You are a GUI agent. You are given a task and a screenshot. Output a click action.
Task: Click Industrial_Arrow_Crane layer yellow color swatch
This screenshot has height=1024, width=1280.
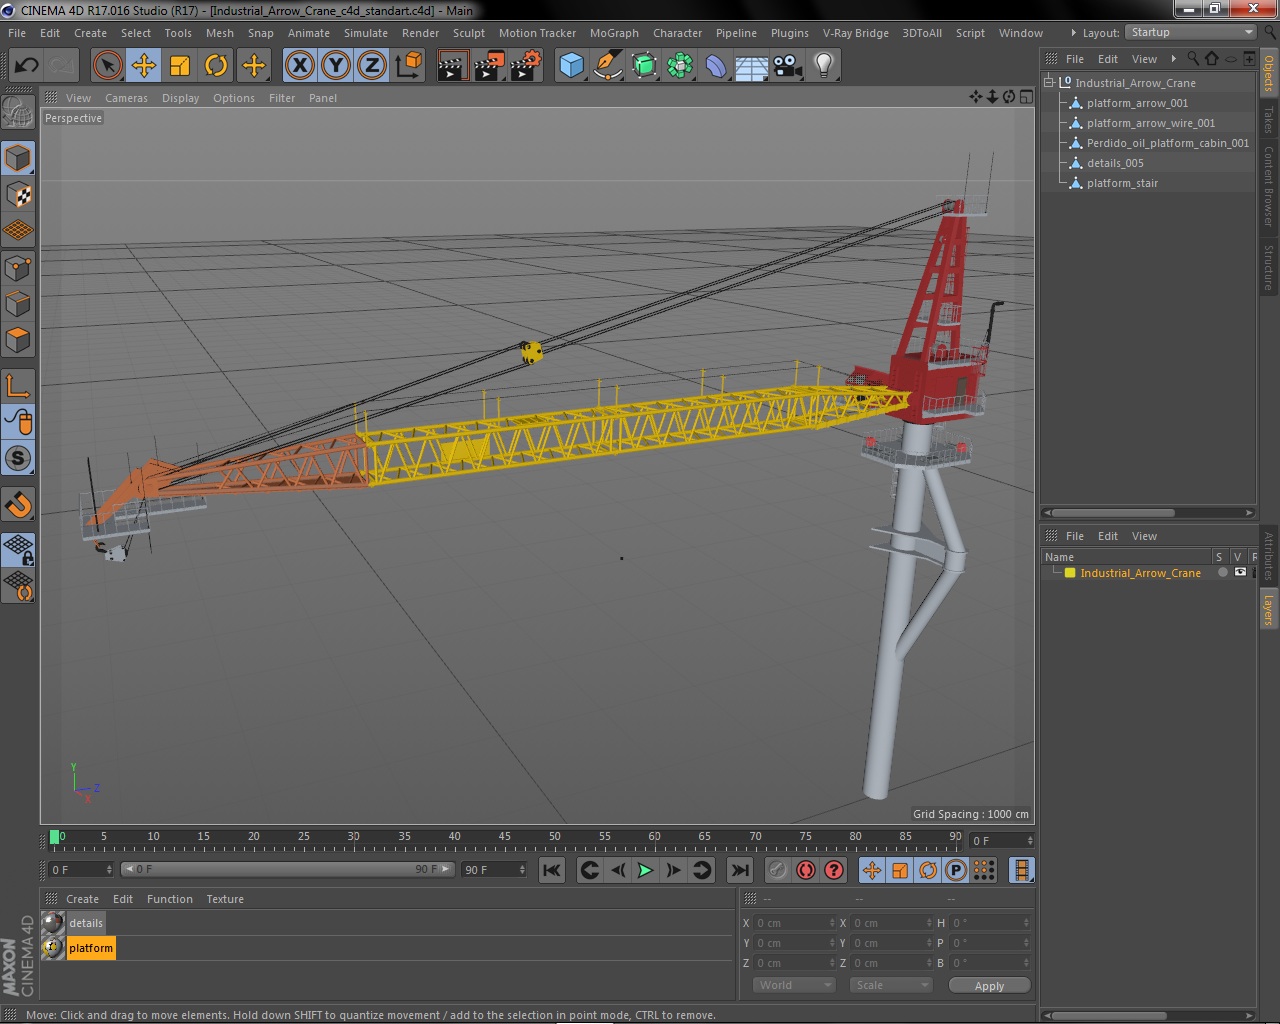pyautogui.click(x=1070, y=573)
